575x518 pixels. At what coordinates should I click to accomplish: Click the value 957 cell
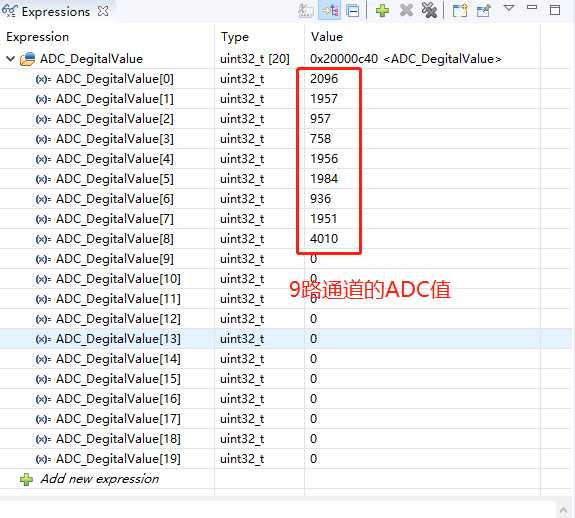pyautogui.click(x=320, y=118)
